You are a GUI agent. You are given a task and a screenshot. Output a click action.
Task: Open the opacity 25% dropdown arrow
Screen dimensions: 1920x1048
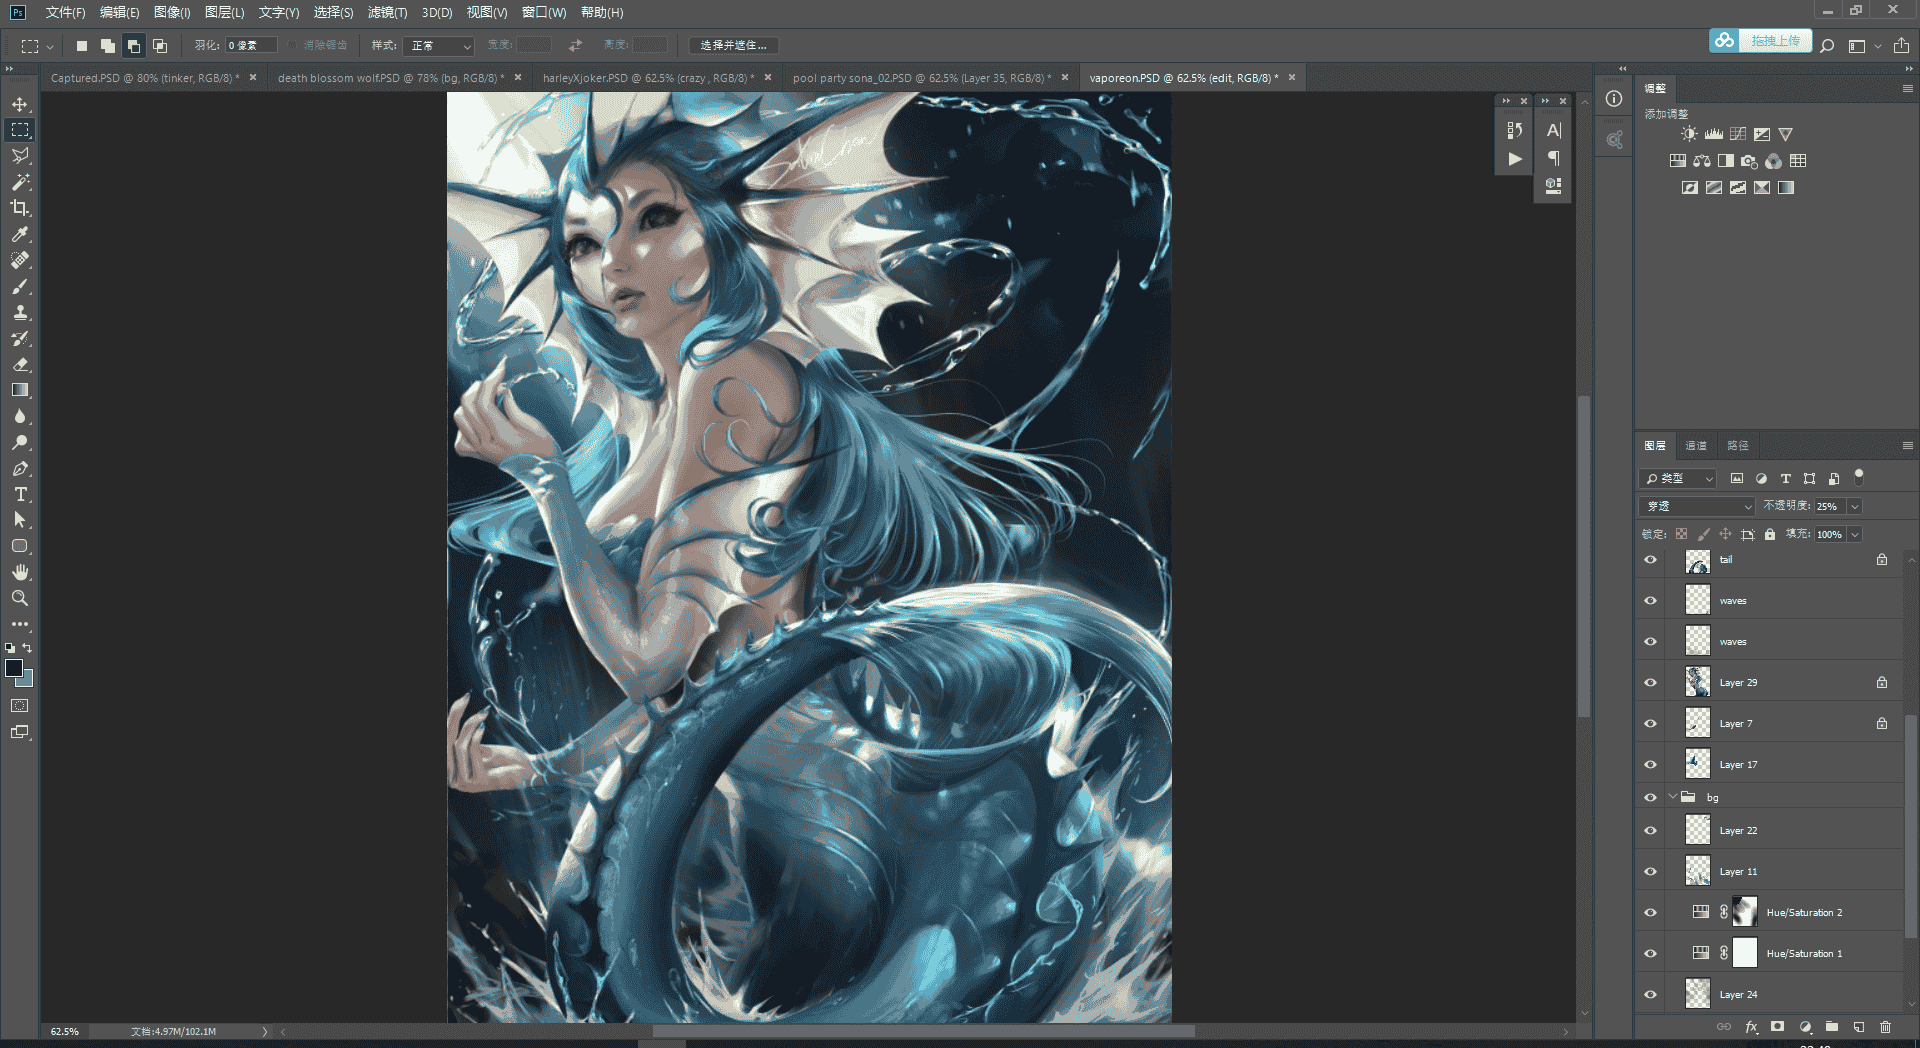click(x=1855, y=506)
